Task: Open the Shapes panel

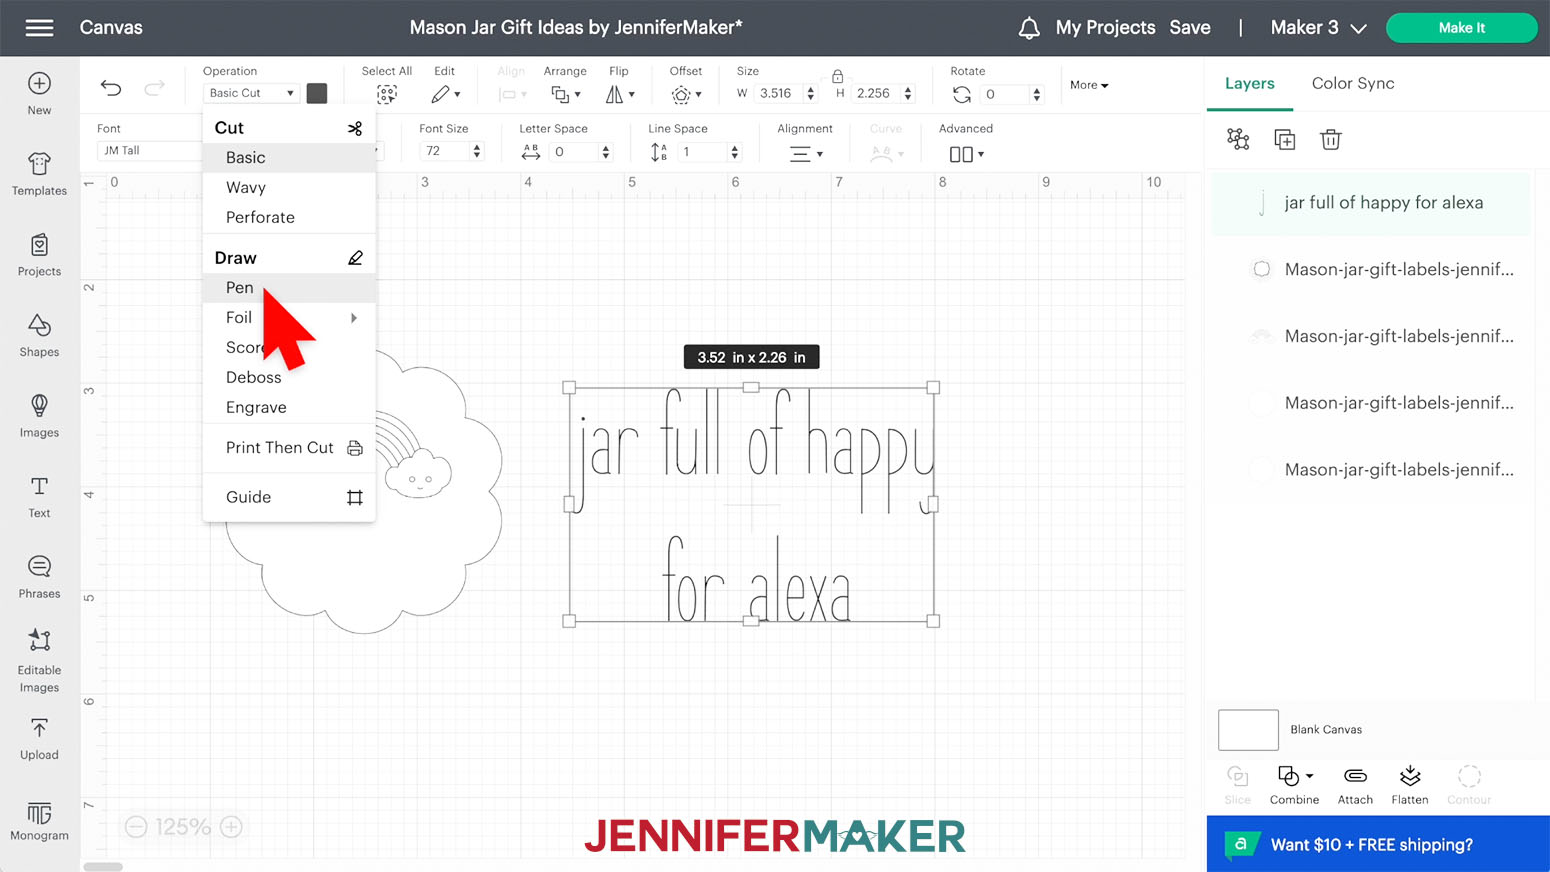Action: coord(39,335)
